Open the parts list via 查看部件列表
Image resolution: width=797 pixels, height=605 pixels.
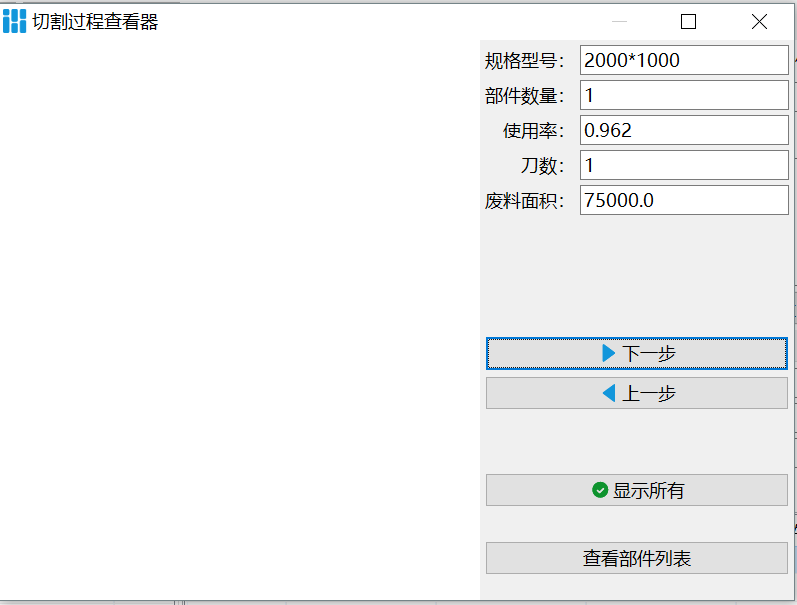tap(637, 558)
